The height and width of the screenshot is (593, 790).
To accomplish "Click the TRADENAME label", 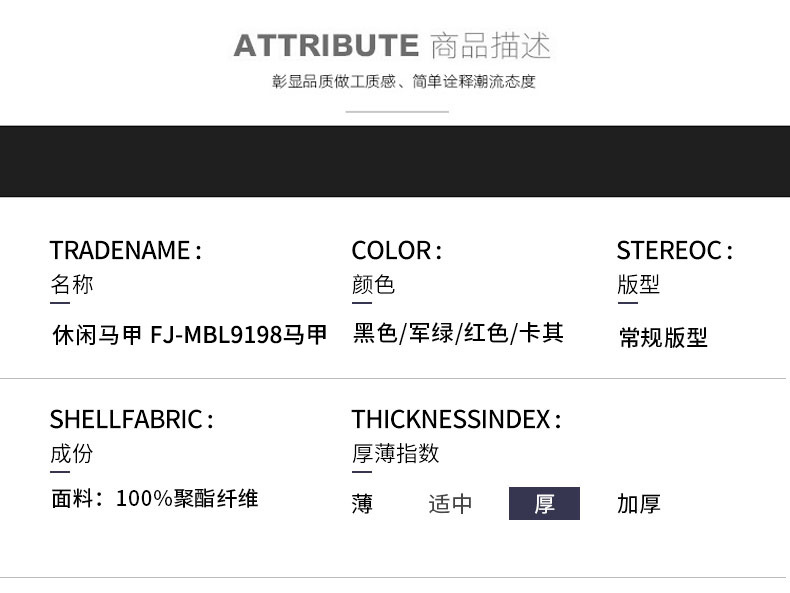I will pyautogui.click(x=125, y=250).
